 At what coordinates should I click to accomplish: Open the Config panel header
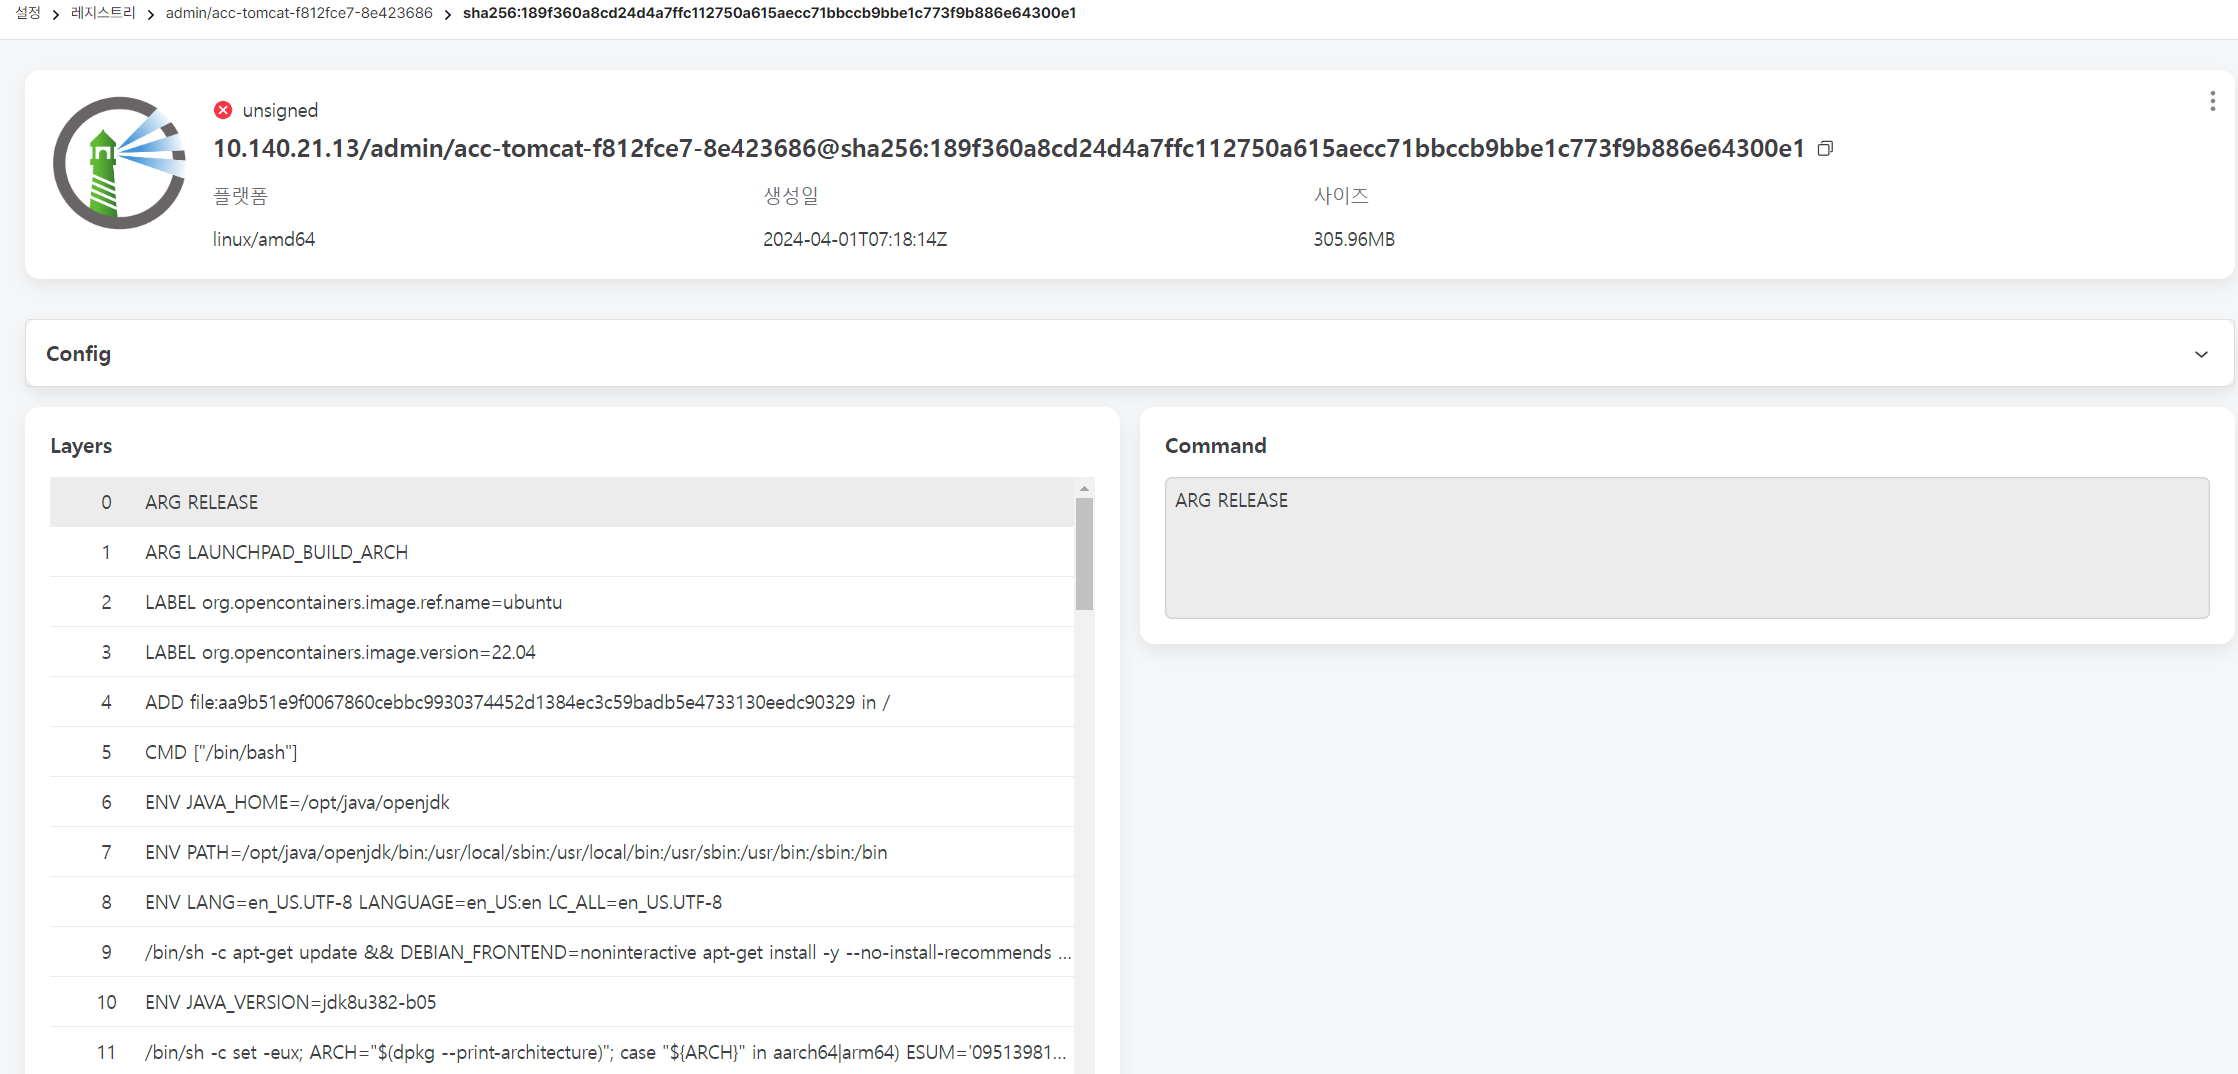[x=1129, y=353]
